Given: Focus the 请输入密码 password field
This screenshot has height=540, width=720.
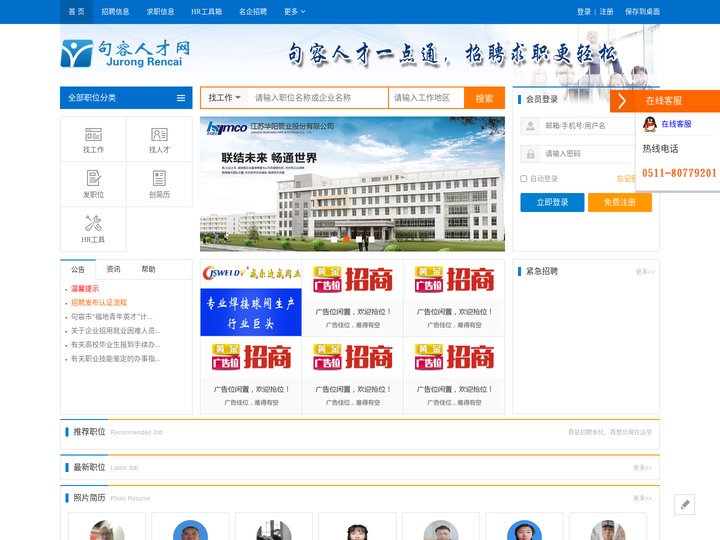Looking at the screenshot, I should 588,154.
